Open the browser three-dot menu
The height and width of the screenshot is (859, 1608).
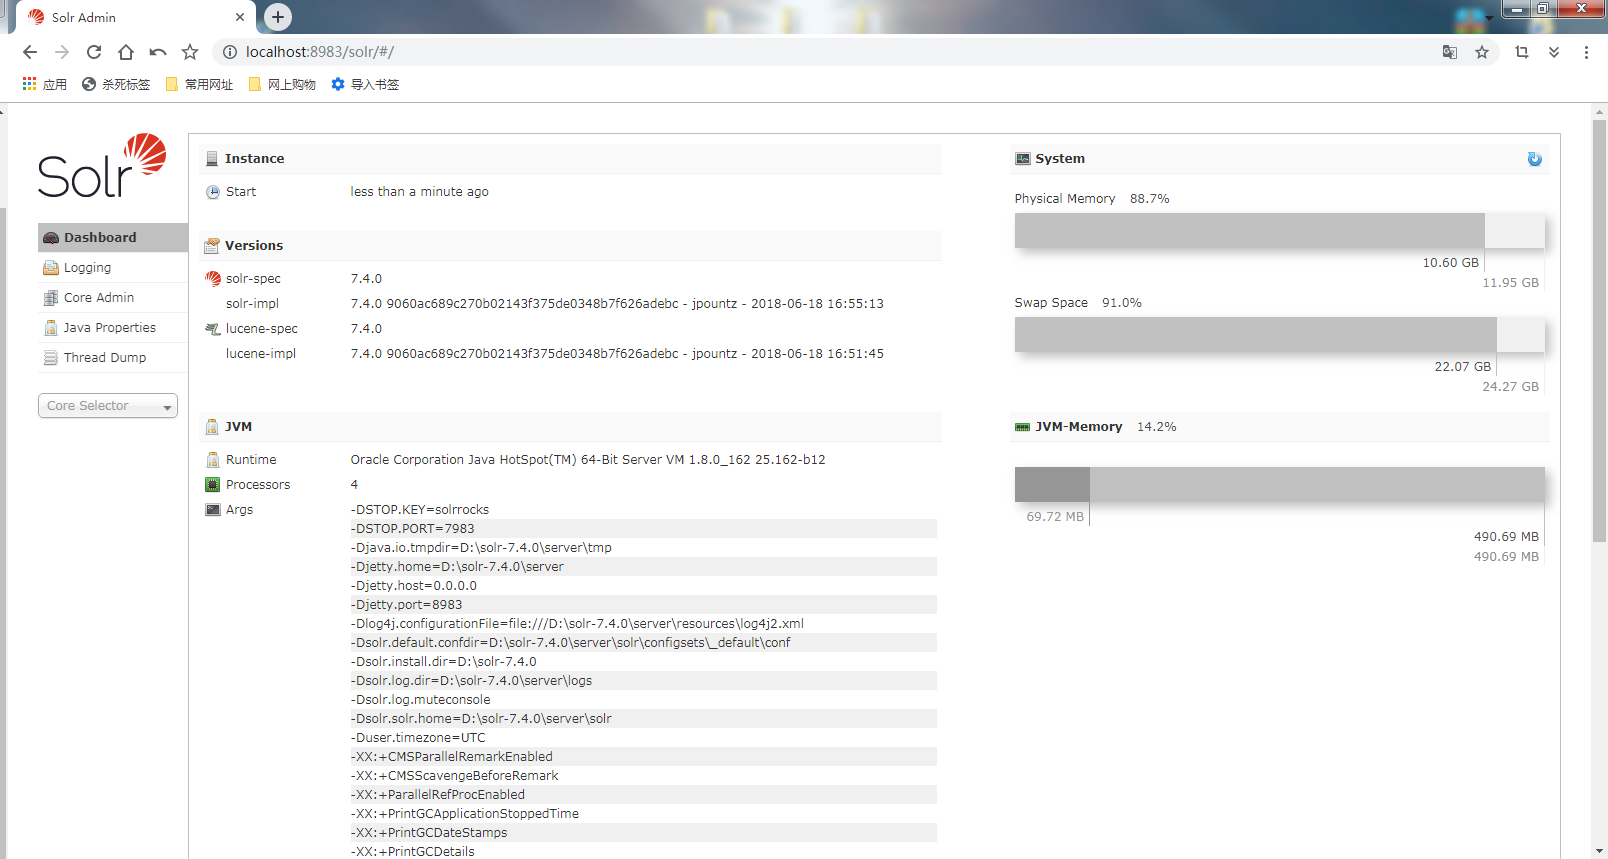click(1586, 52)
